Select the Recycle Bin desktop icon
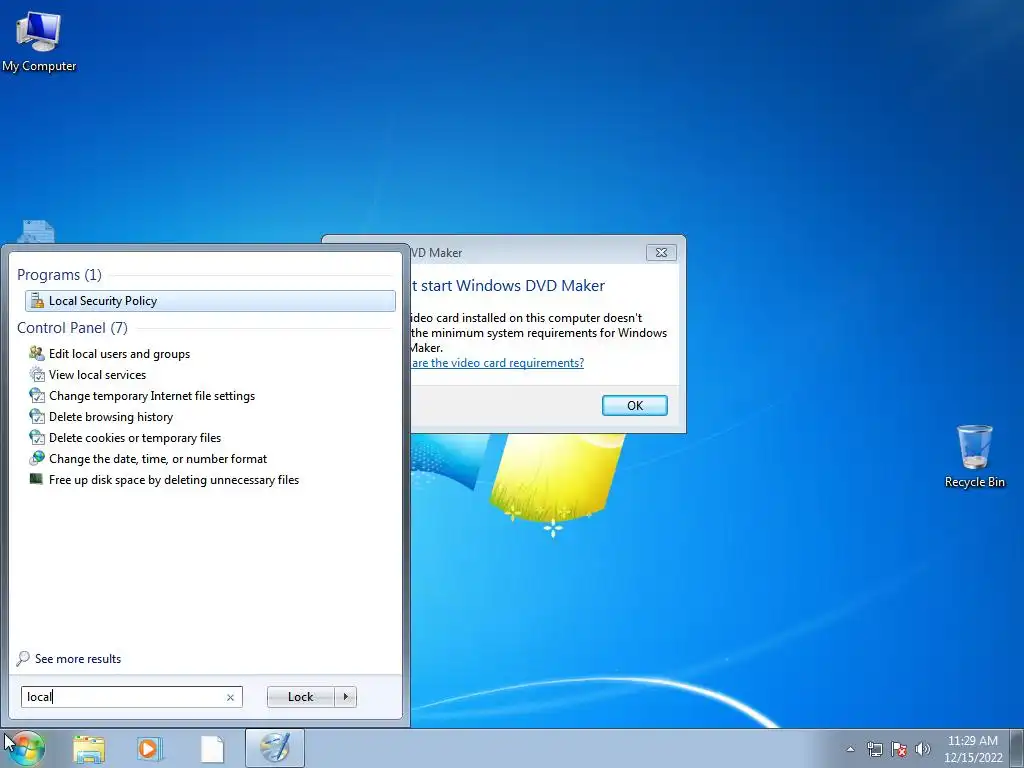The width and height of the screenshot is (1024, 768). [974, 456]
